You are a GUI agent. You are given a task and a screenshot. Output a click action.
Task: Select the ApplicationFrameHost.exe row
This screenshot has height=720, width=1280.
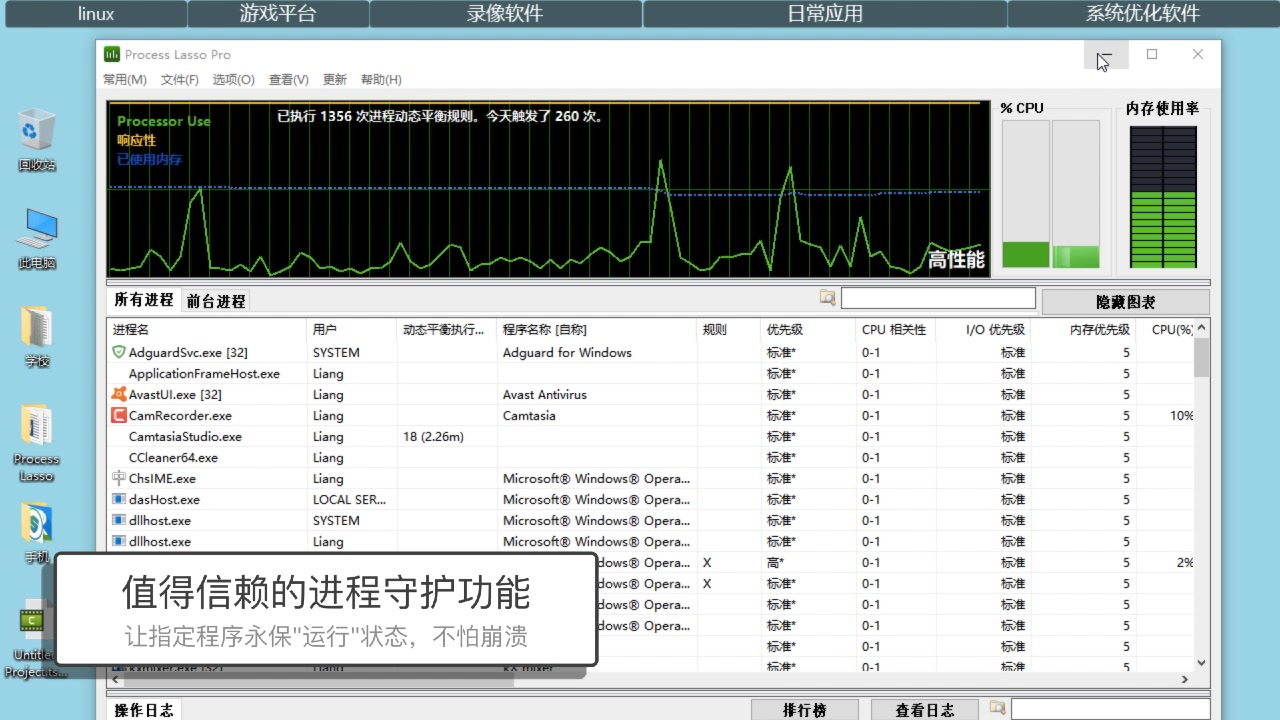click(x=650, y=373)
